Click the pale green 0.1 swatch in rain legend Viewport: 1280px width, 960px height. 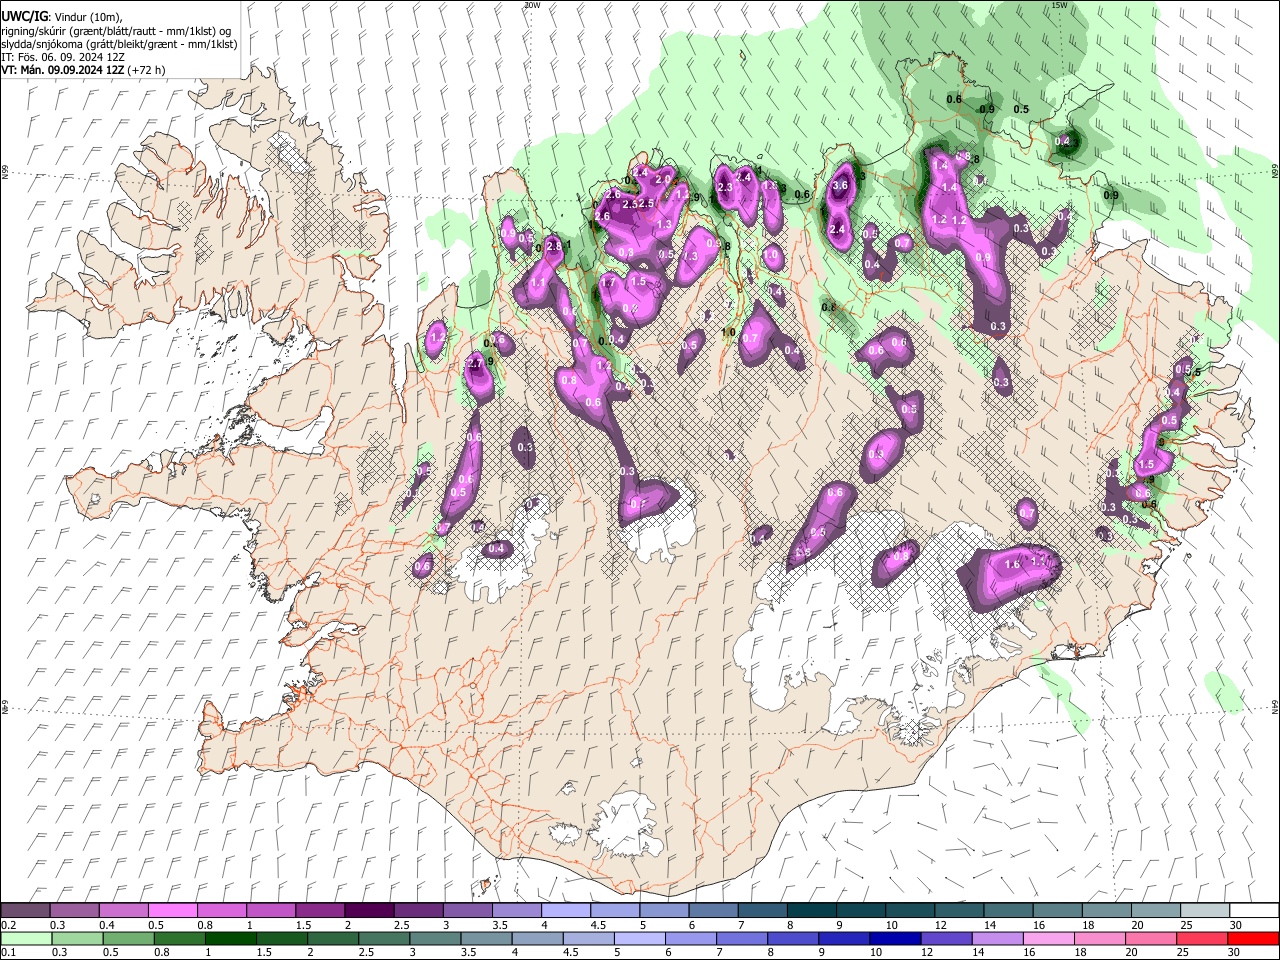(25, 938)
